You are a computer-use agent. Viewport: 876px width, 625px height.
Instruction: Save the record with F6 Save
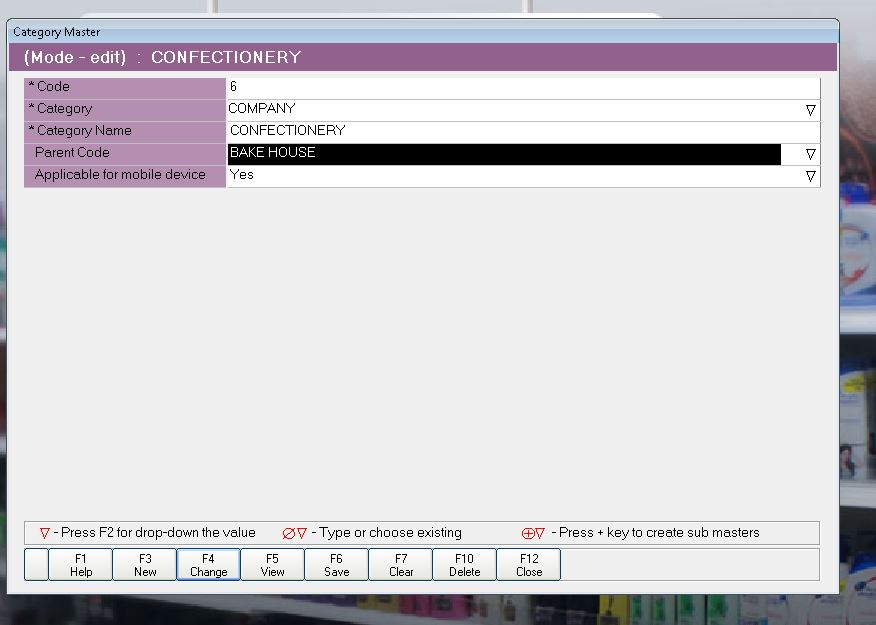(x=336, y=565)
